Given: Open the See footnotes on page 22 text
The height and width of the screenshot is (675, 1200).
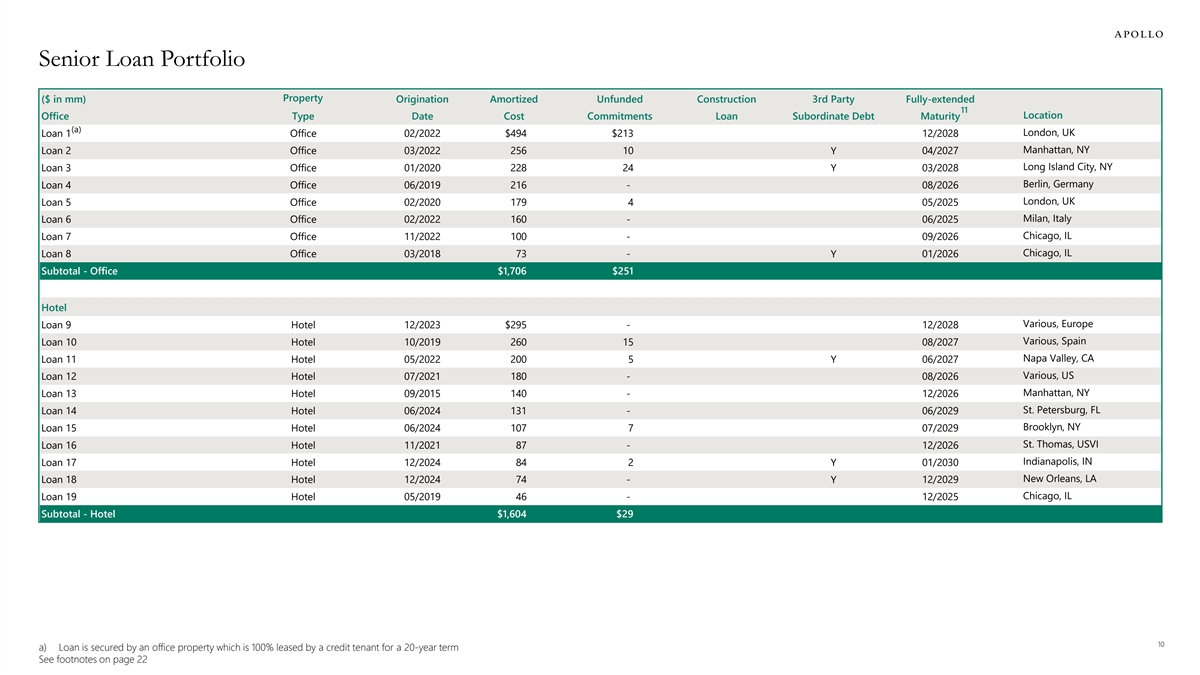Looking at the screenshot, I should click(x=93, y=660).
